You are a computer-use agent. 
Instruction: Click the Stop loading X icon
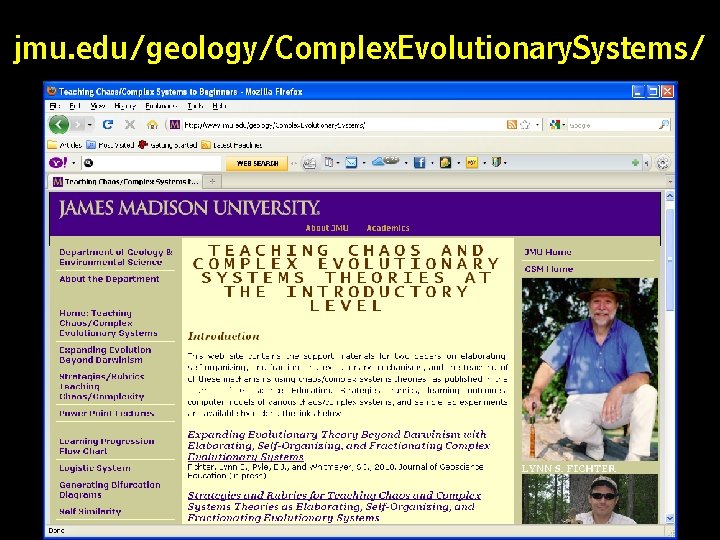(x=130, y=124)
